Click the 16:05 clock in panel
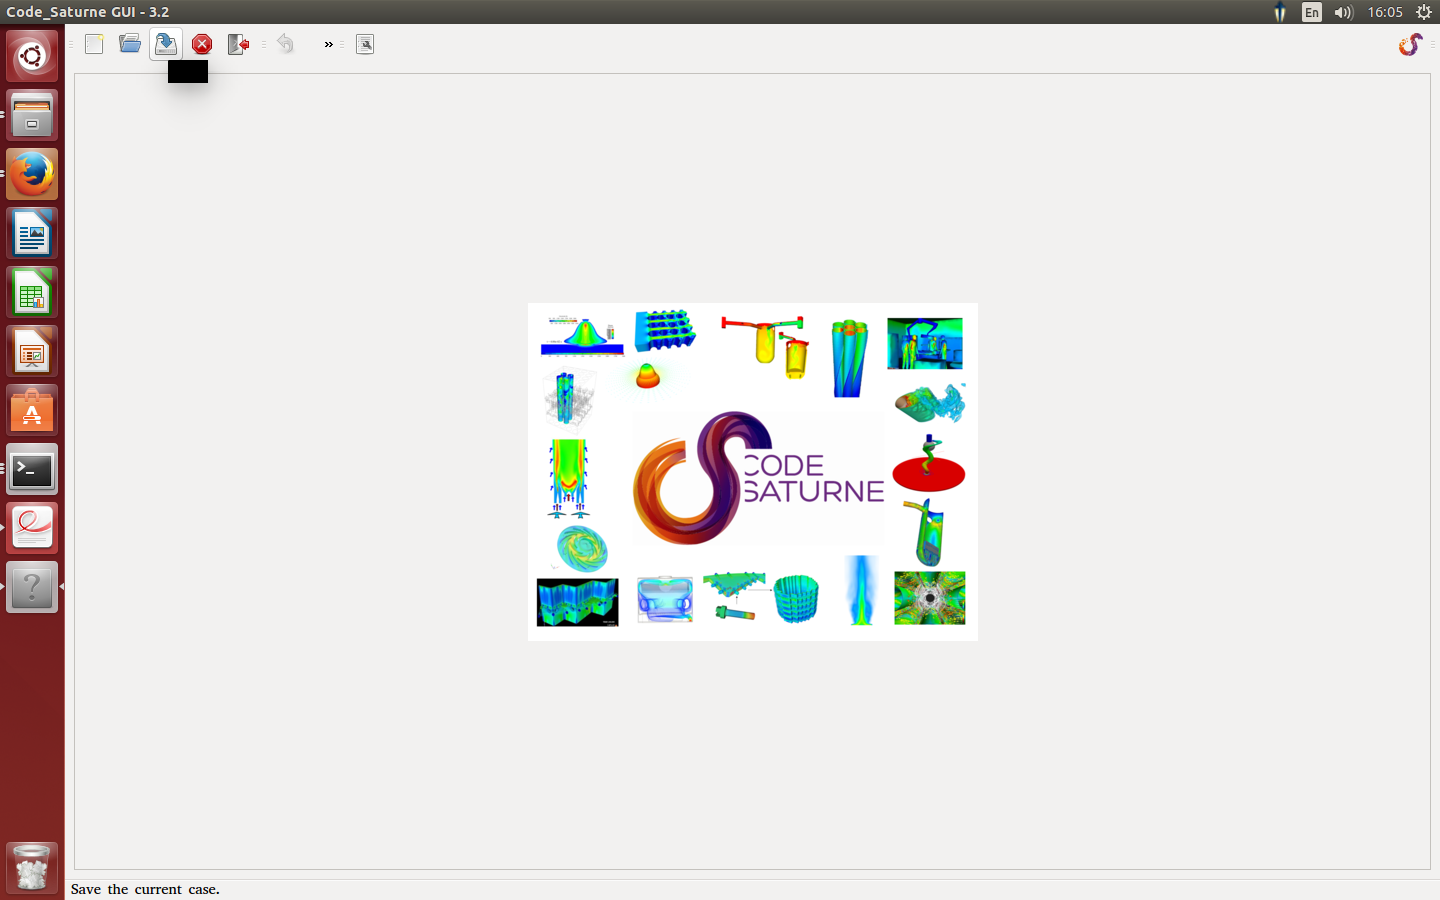The width and height of the screenshot is (1440, 900). click(x=1385, y=12)
